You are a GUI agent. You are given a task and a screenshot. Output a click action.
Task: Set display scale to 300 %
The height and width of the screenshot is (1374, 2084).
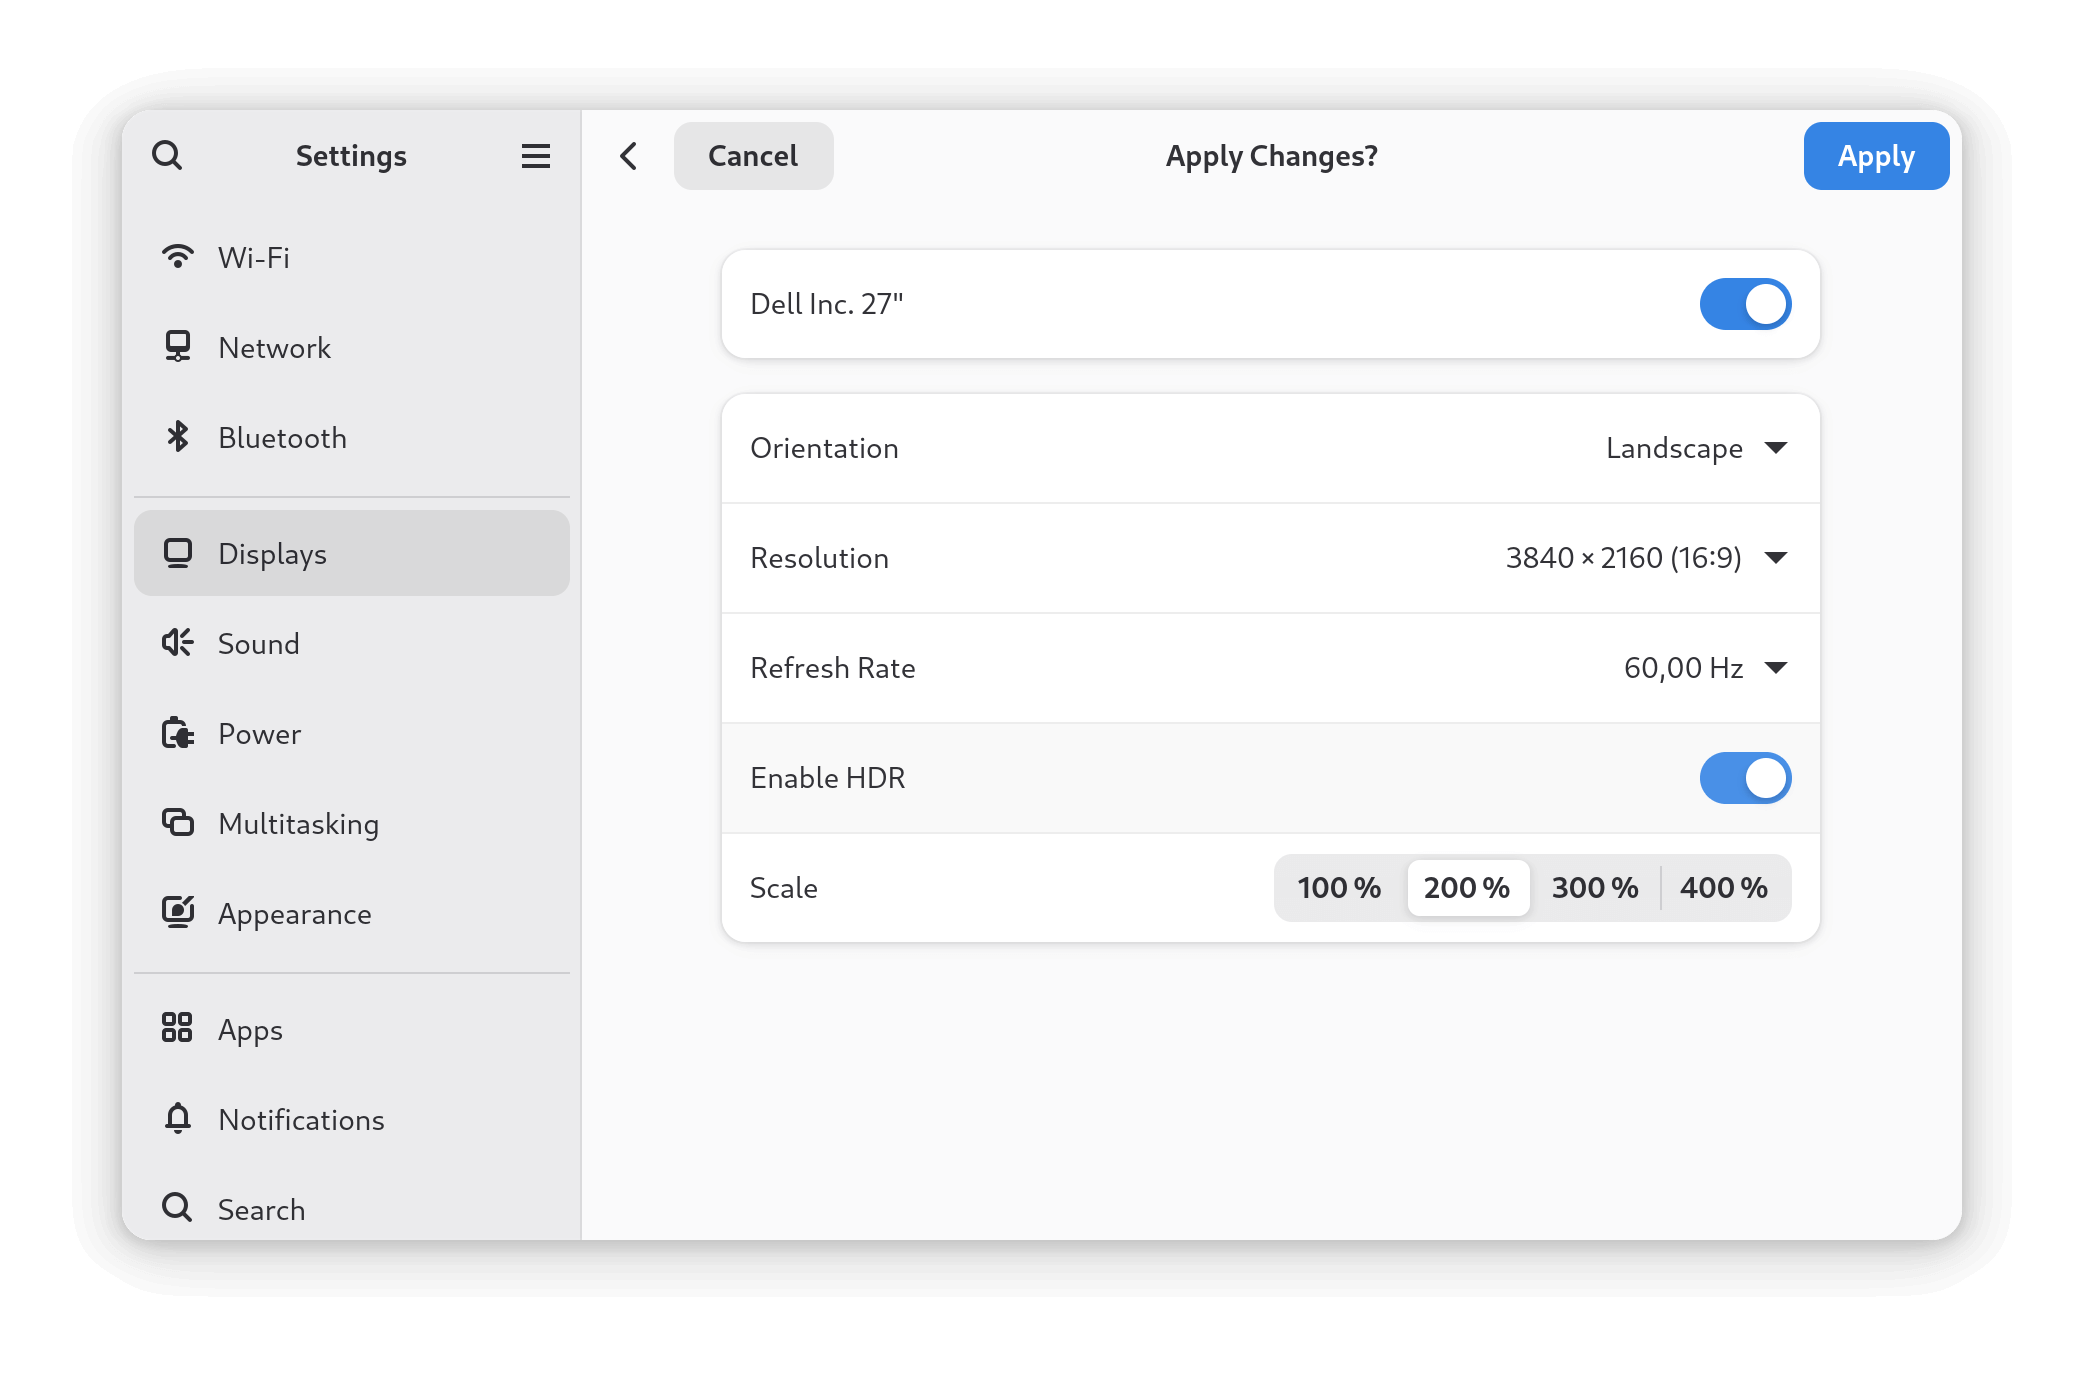[x=1594, y=887]
